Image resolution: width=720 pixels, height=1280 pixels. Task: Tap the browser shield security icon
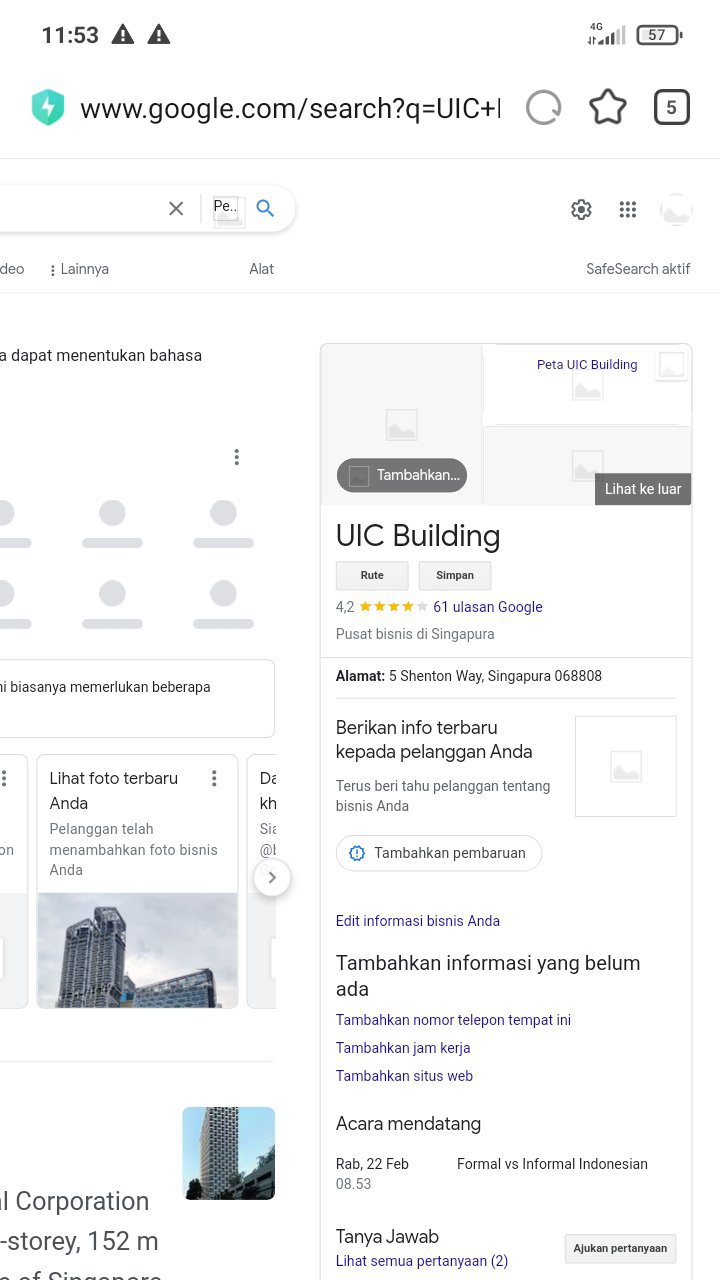pyautogui.click(x=48, y=108)
